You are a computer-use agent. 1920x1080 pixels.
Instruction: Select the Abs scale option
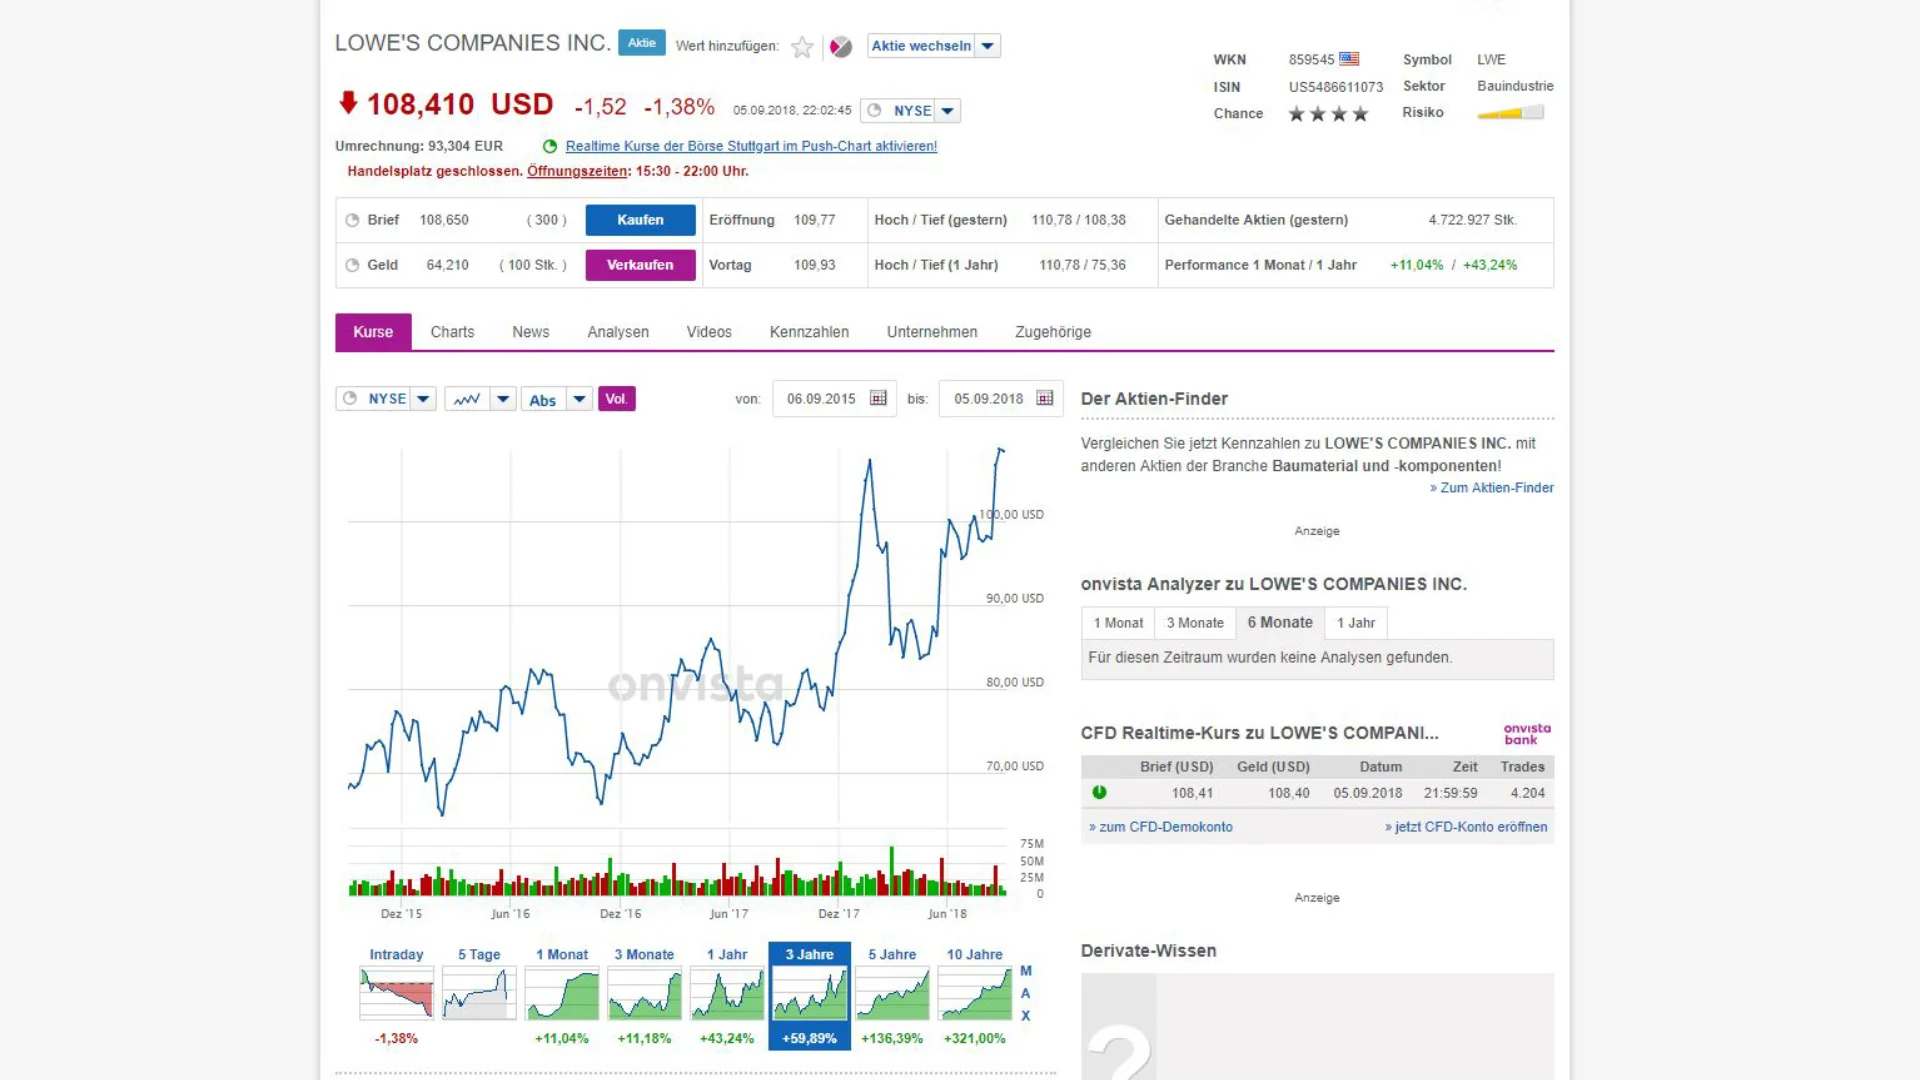(x=543, y=400)
